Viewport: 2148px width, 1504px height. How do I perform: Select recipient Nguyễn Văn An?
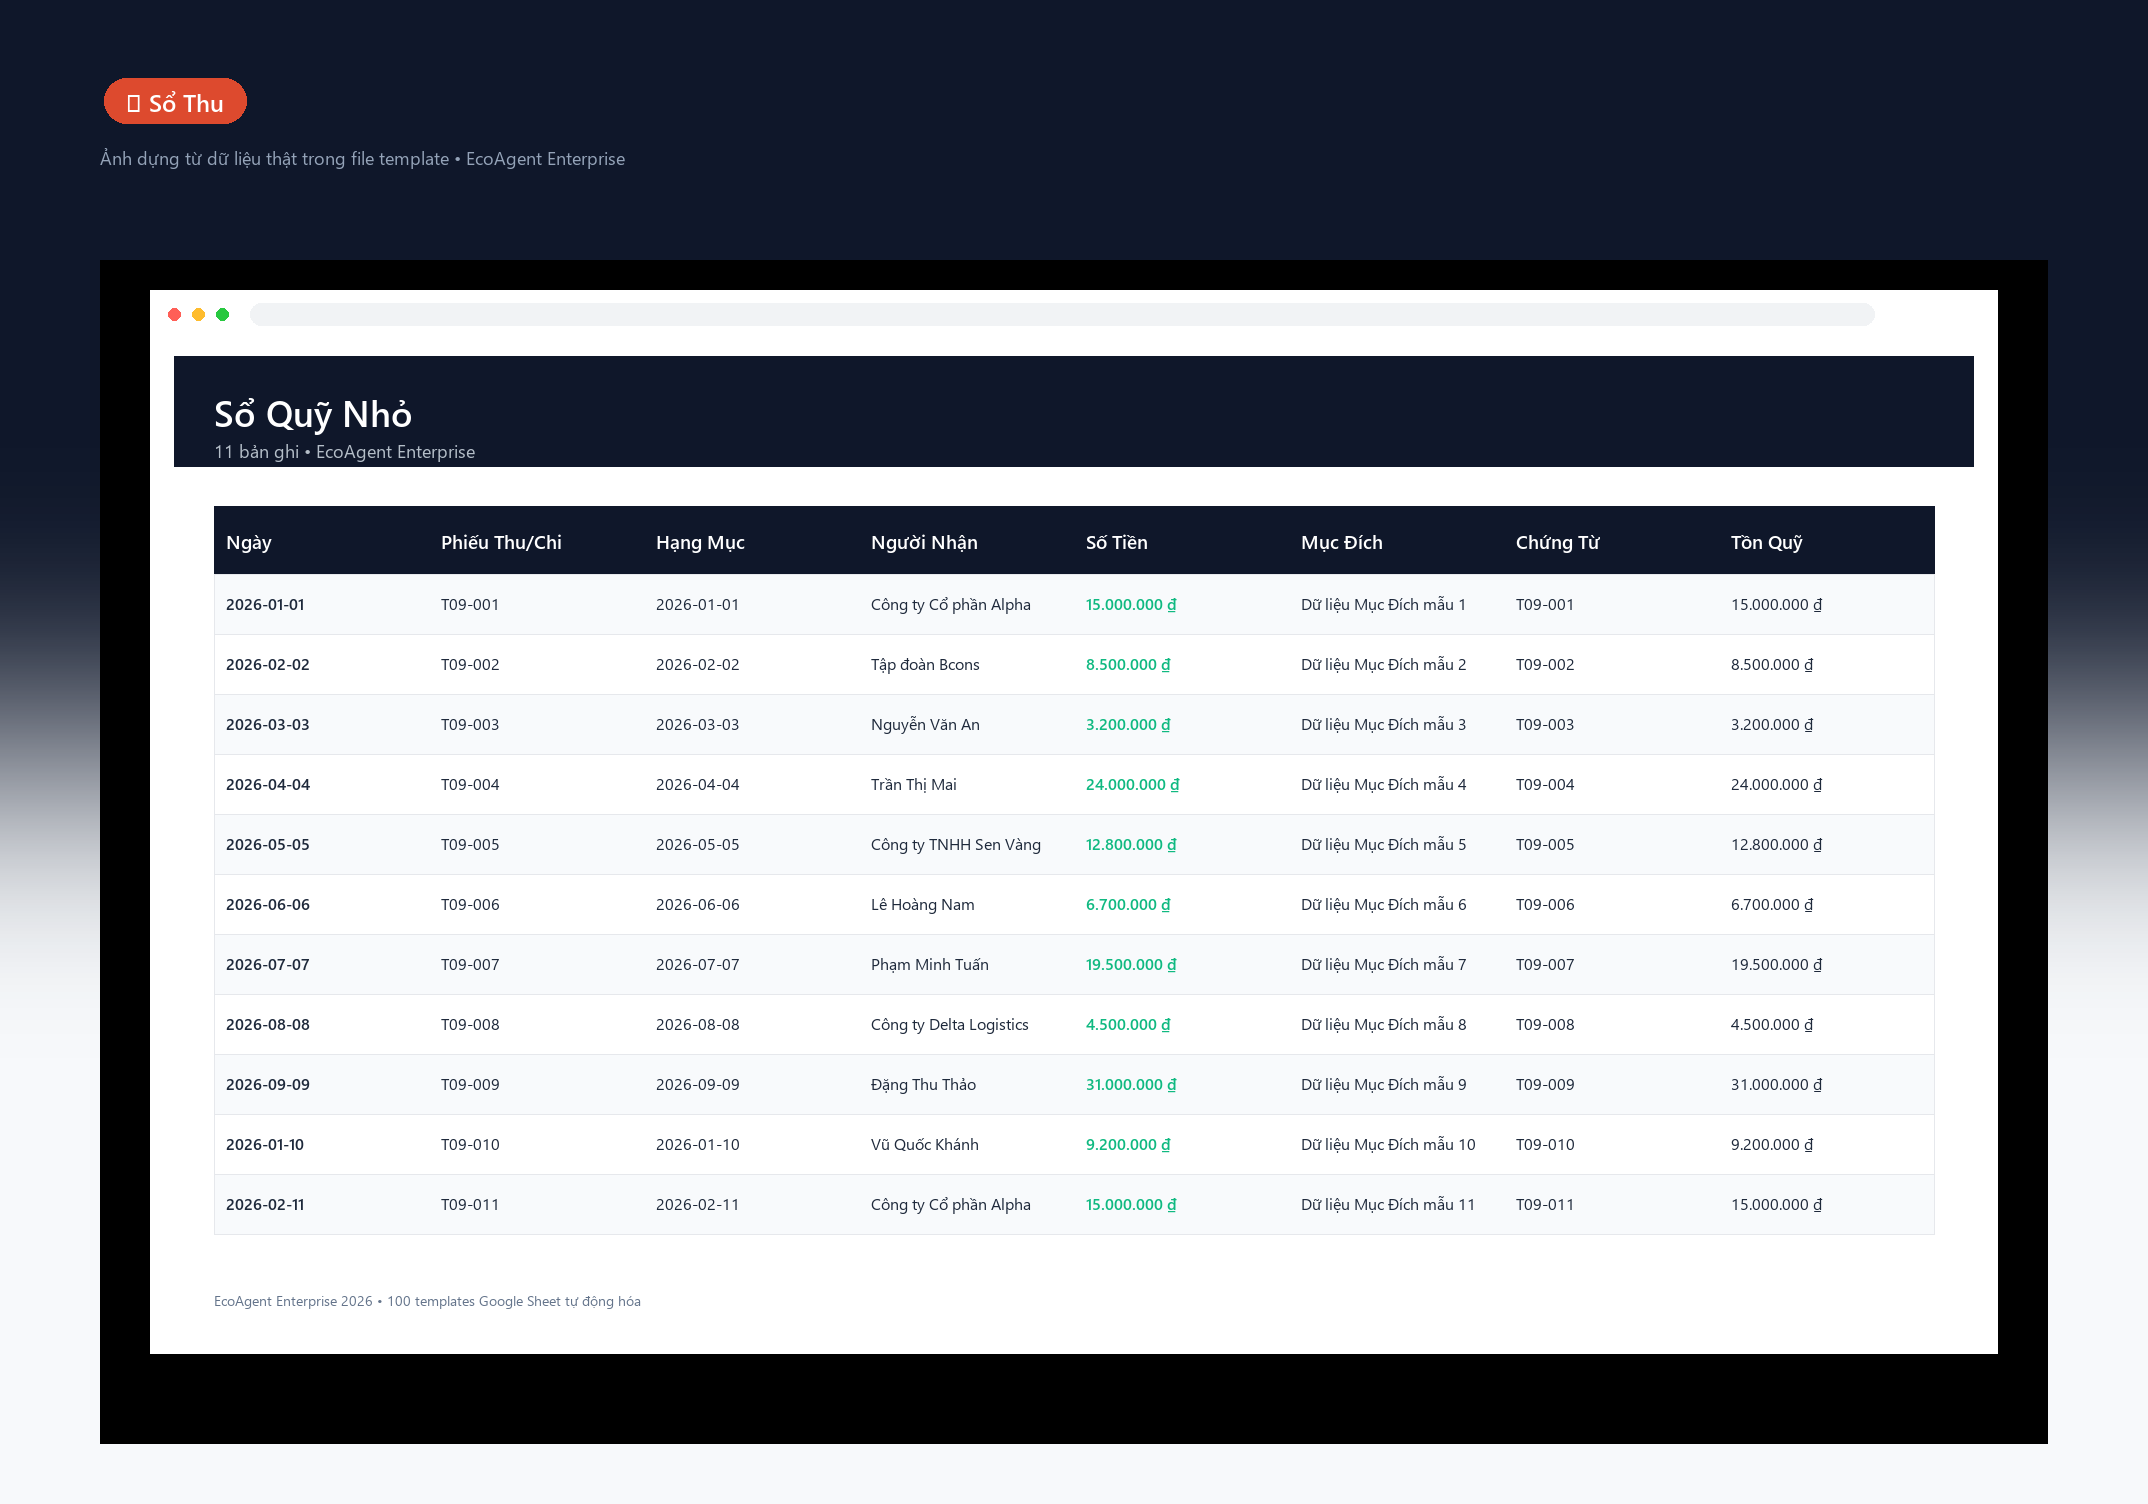pos(925,724)
